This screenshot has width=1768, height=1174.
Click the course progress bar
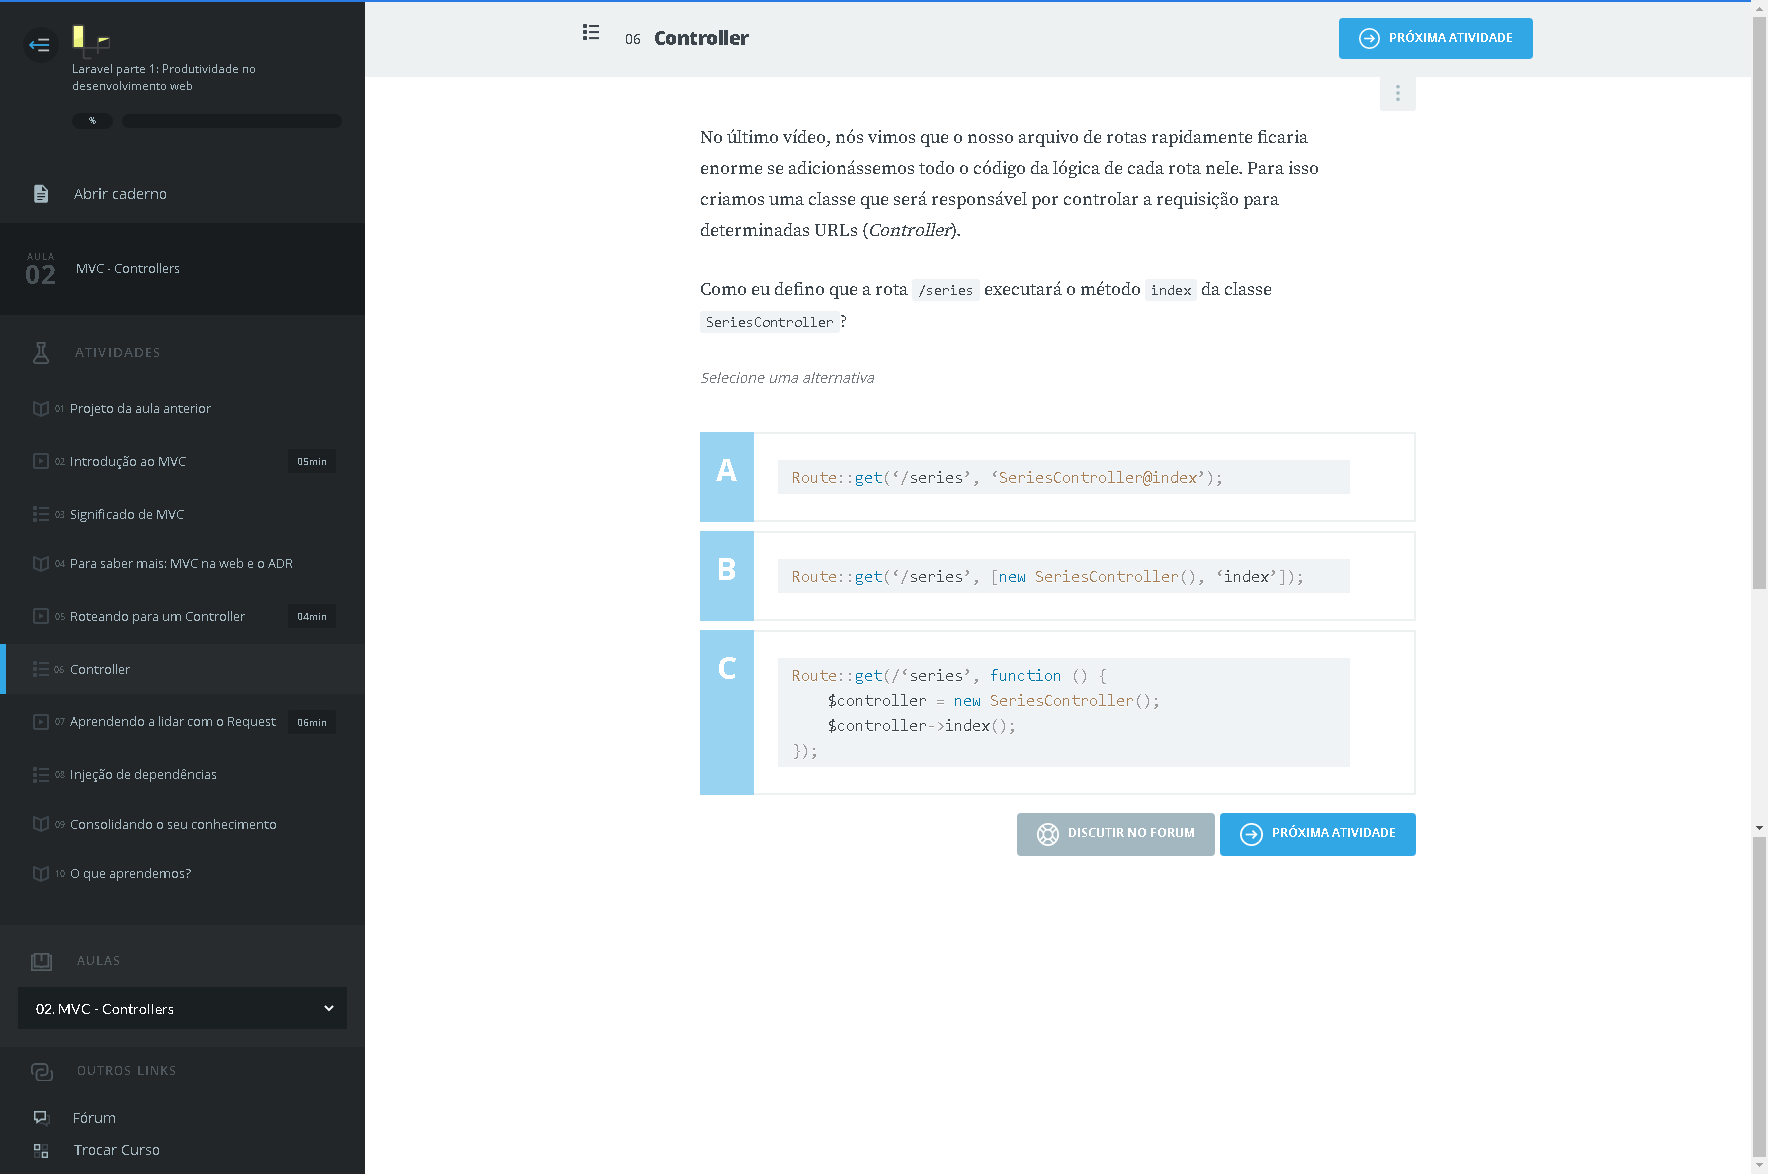231,121
